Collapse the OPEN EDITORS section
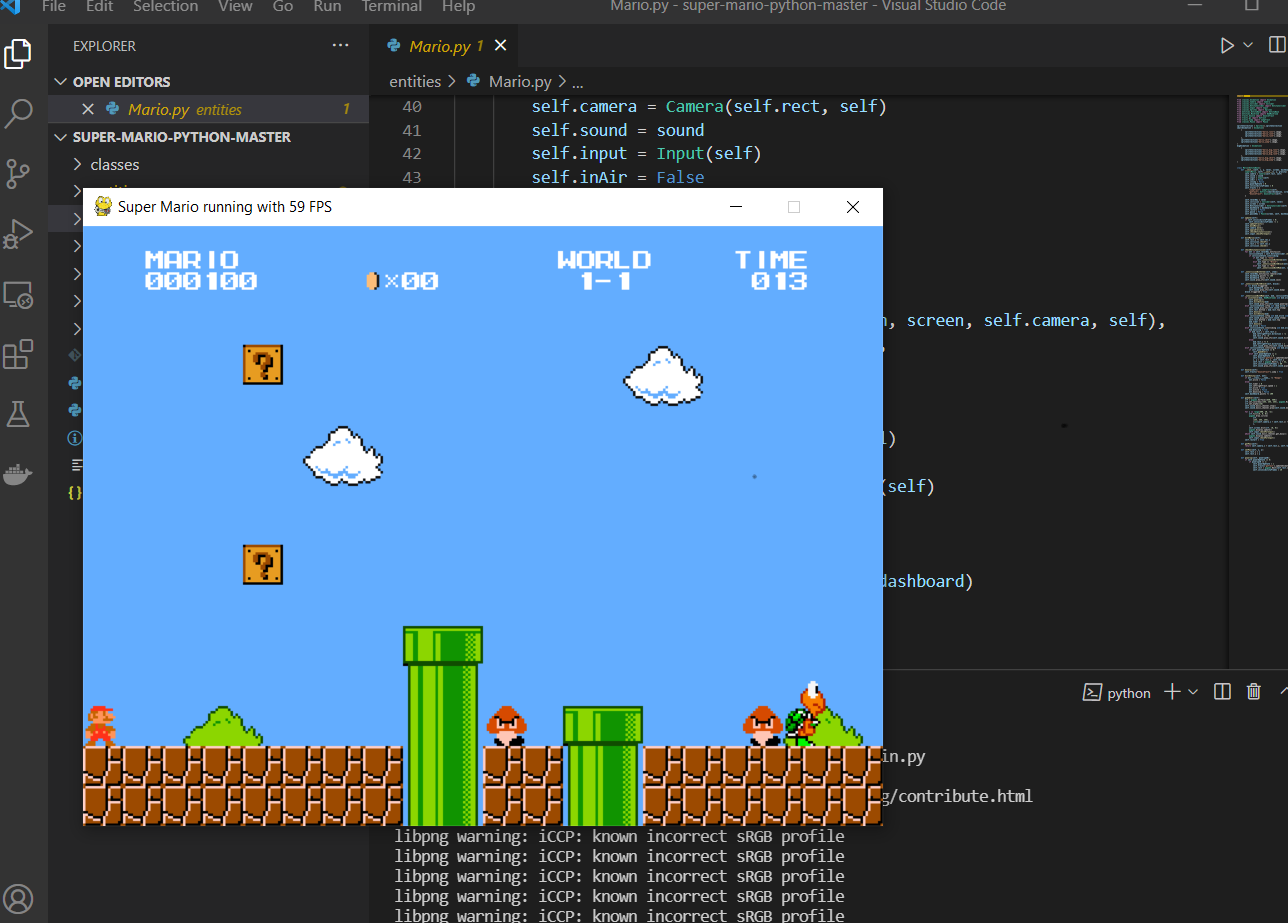1288x923 pixels. (60, 81)
